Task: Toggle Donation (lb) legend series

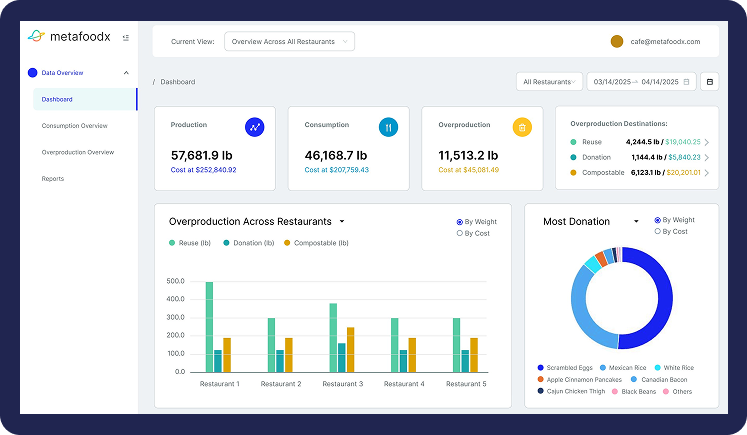Action: 249,243
